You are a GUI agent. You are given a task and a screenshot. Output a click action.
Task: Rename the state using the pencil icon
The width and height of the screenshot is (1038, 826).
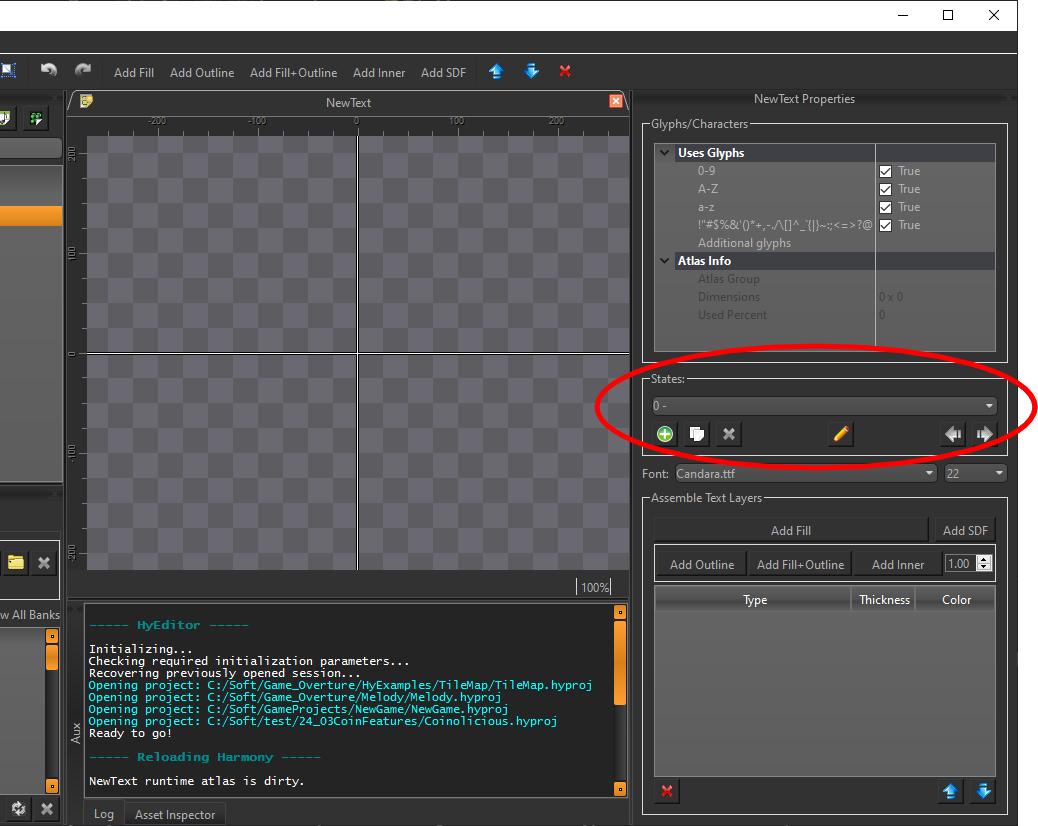tap(841, 434)
